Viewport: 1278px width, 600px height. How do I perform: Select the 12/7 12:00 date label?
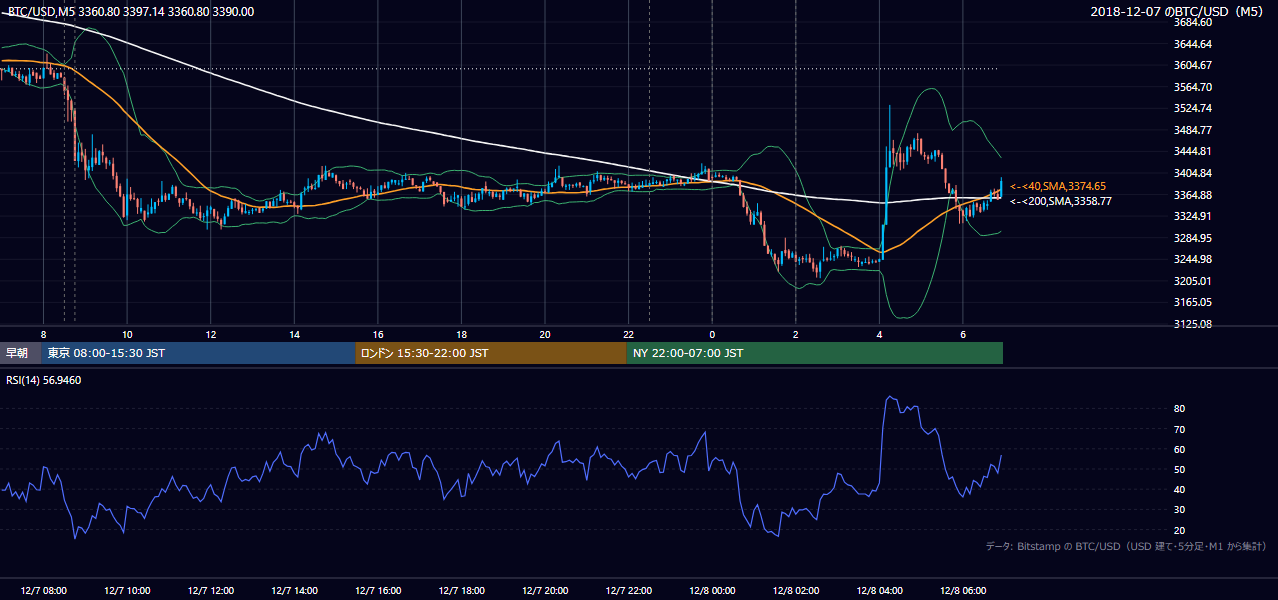(211, 591)
